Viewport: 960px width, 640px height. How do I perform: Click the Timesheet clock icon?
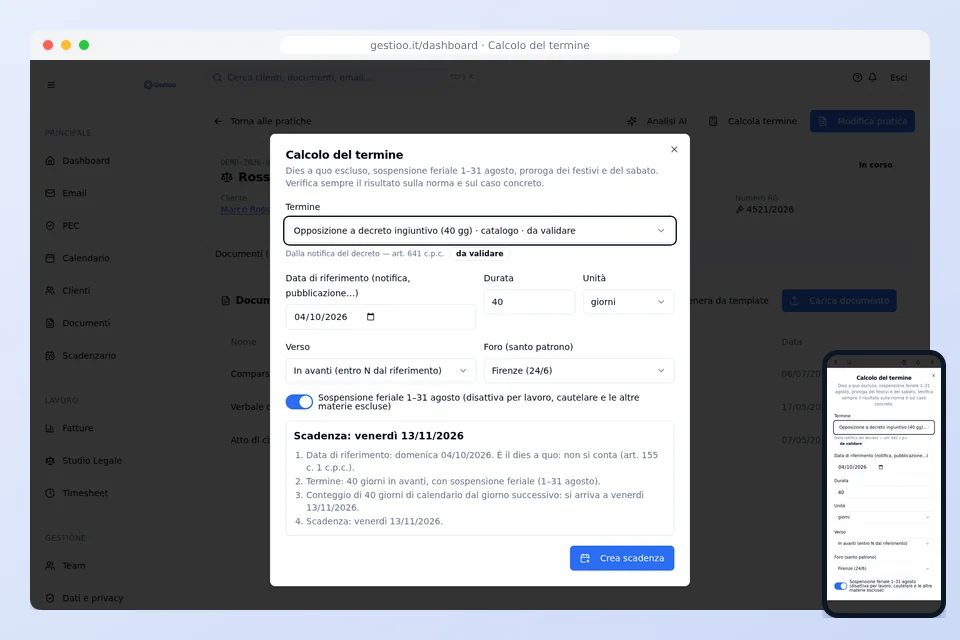click(x=50, y=493)
